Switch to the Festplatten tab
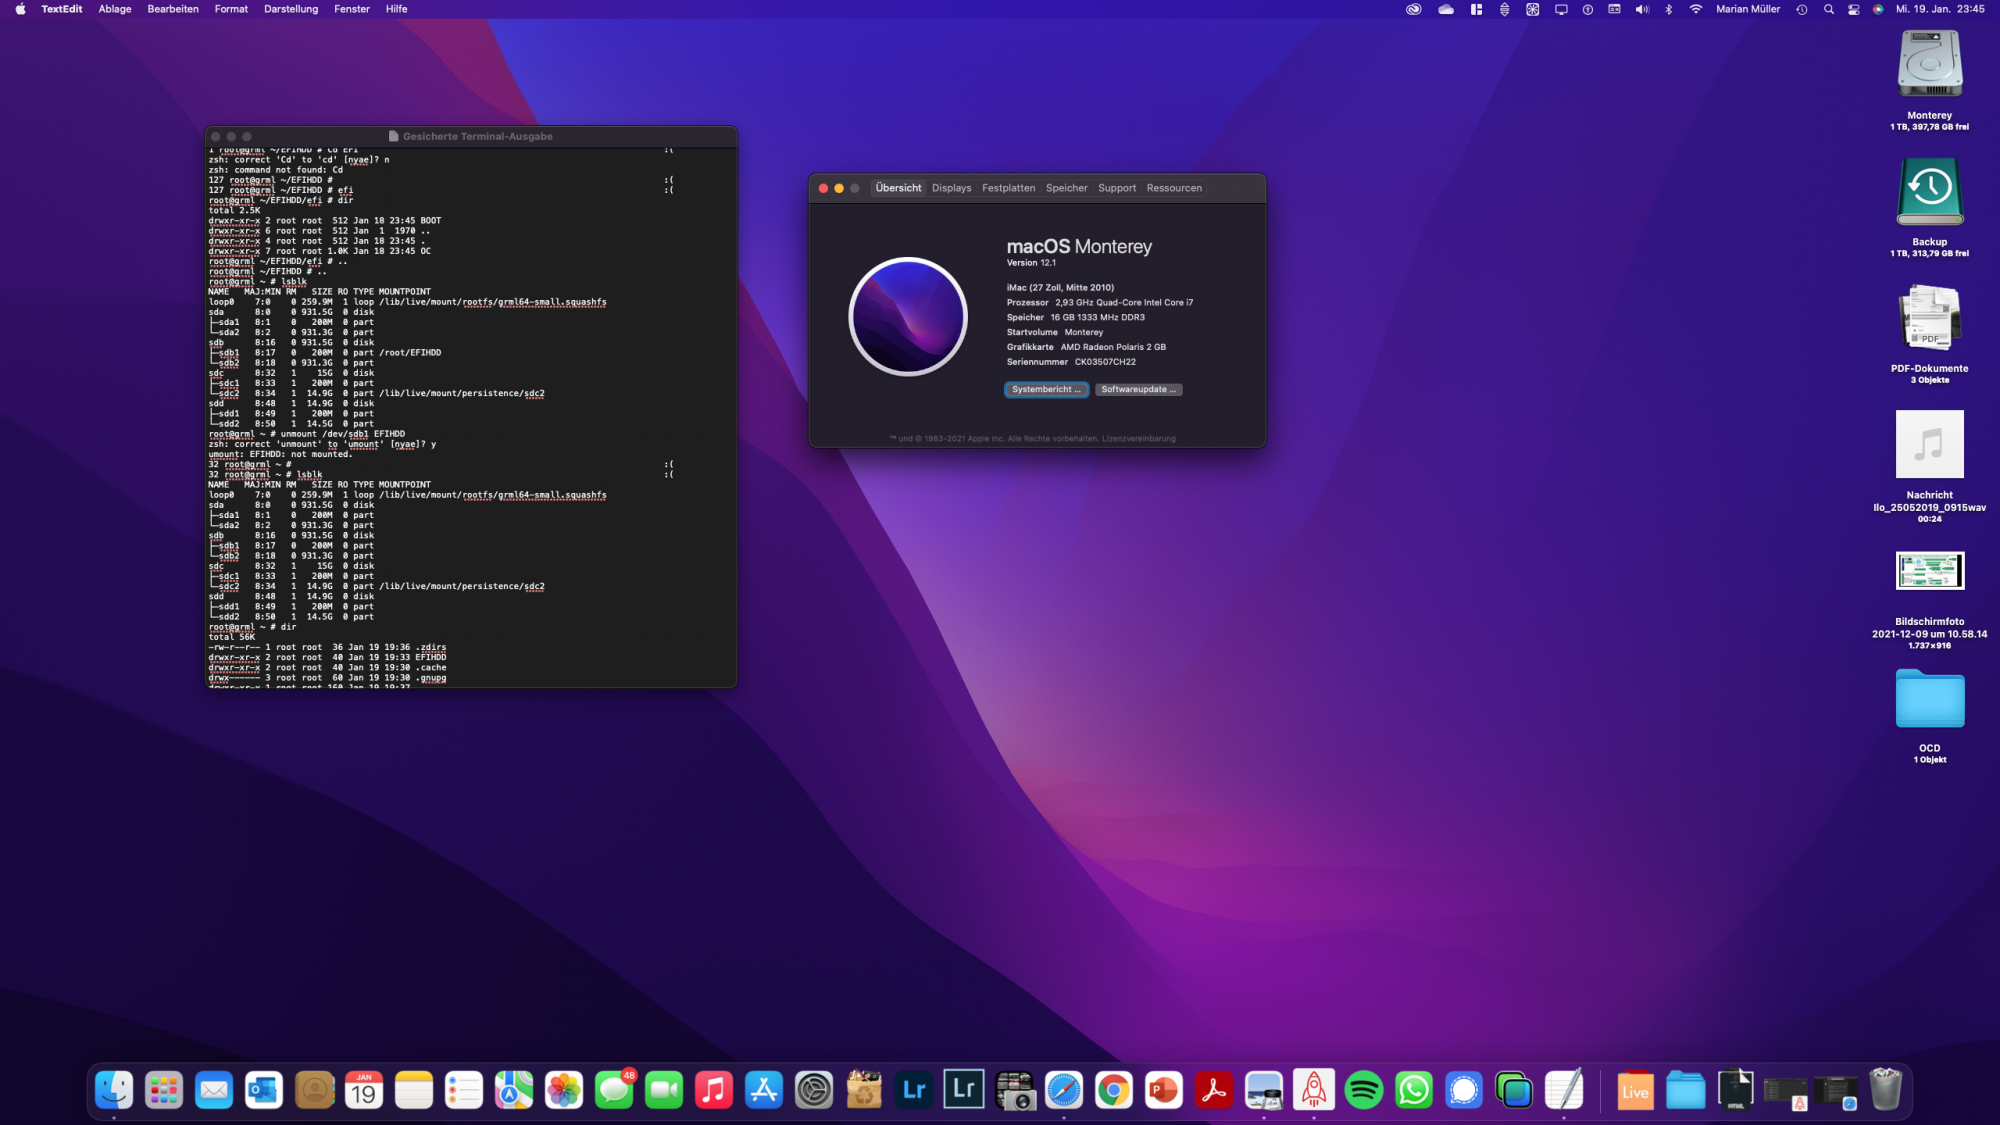 tap(1008, 188)
